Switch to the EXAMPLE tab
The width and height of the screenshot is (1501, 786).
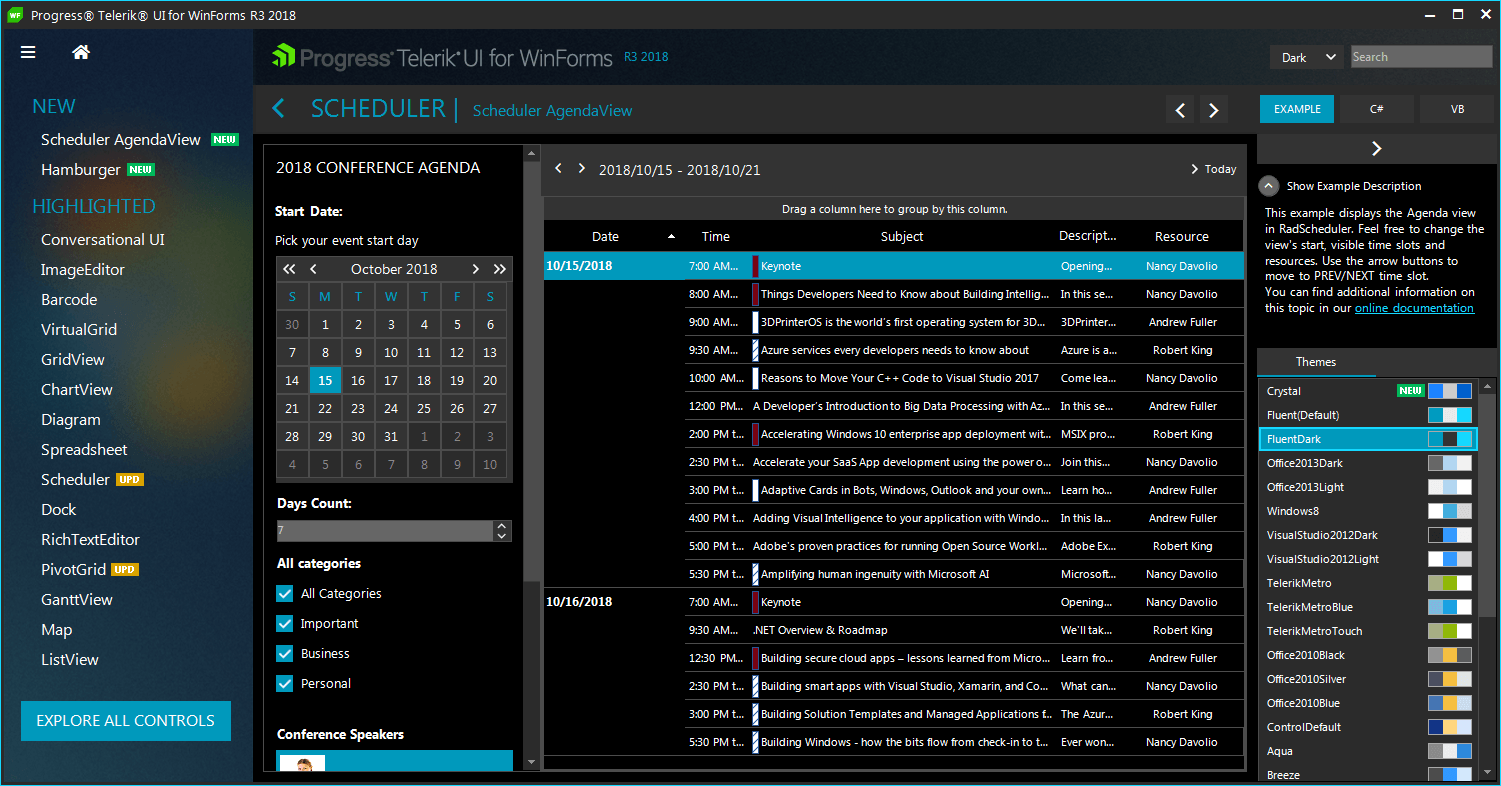click(x=1297, y=109)
